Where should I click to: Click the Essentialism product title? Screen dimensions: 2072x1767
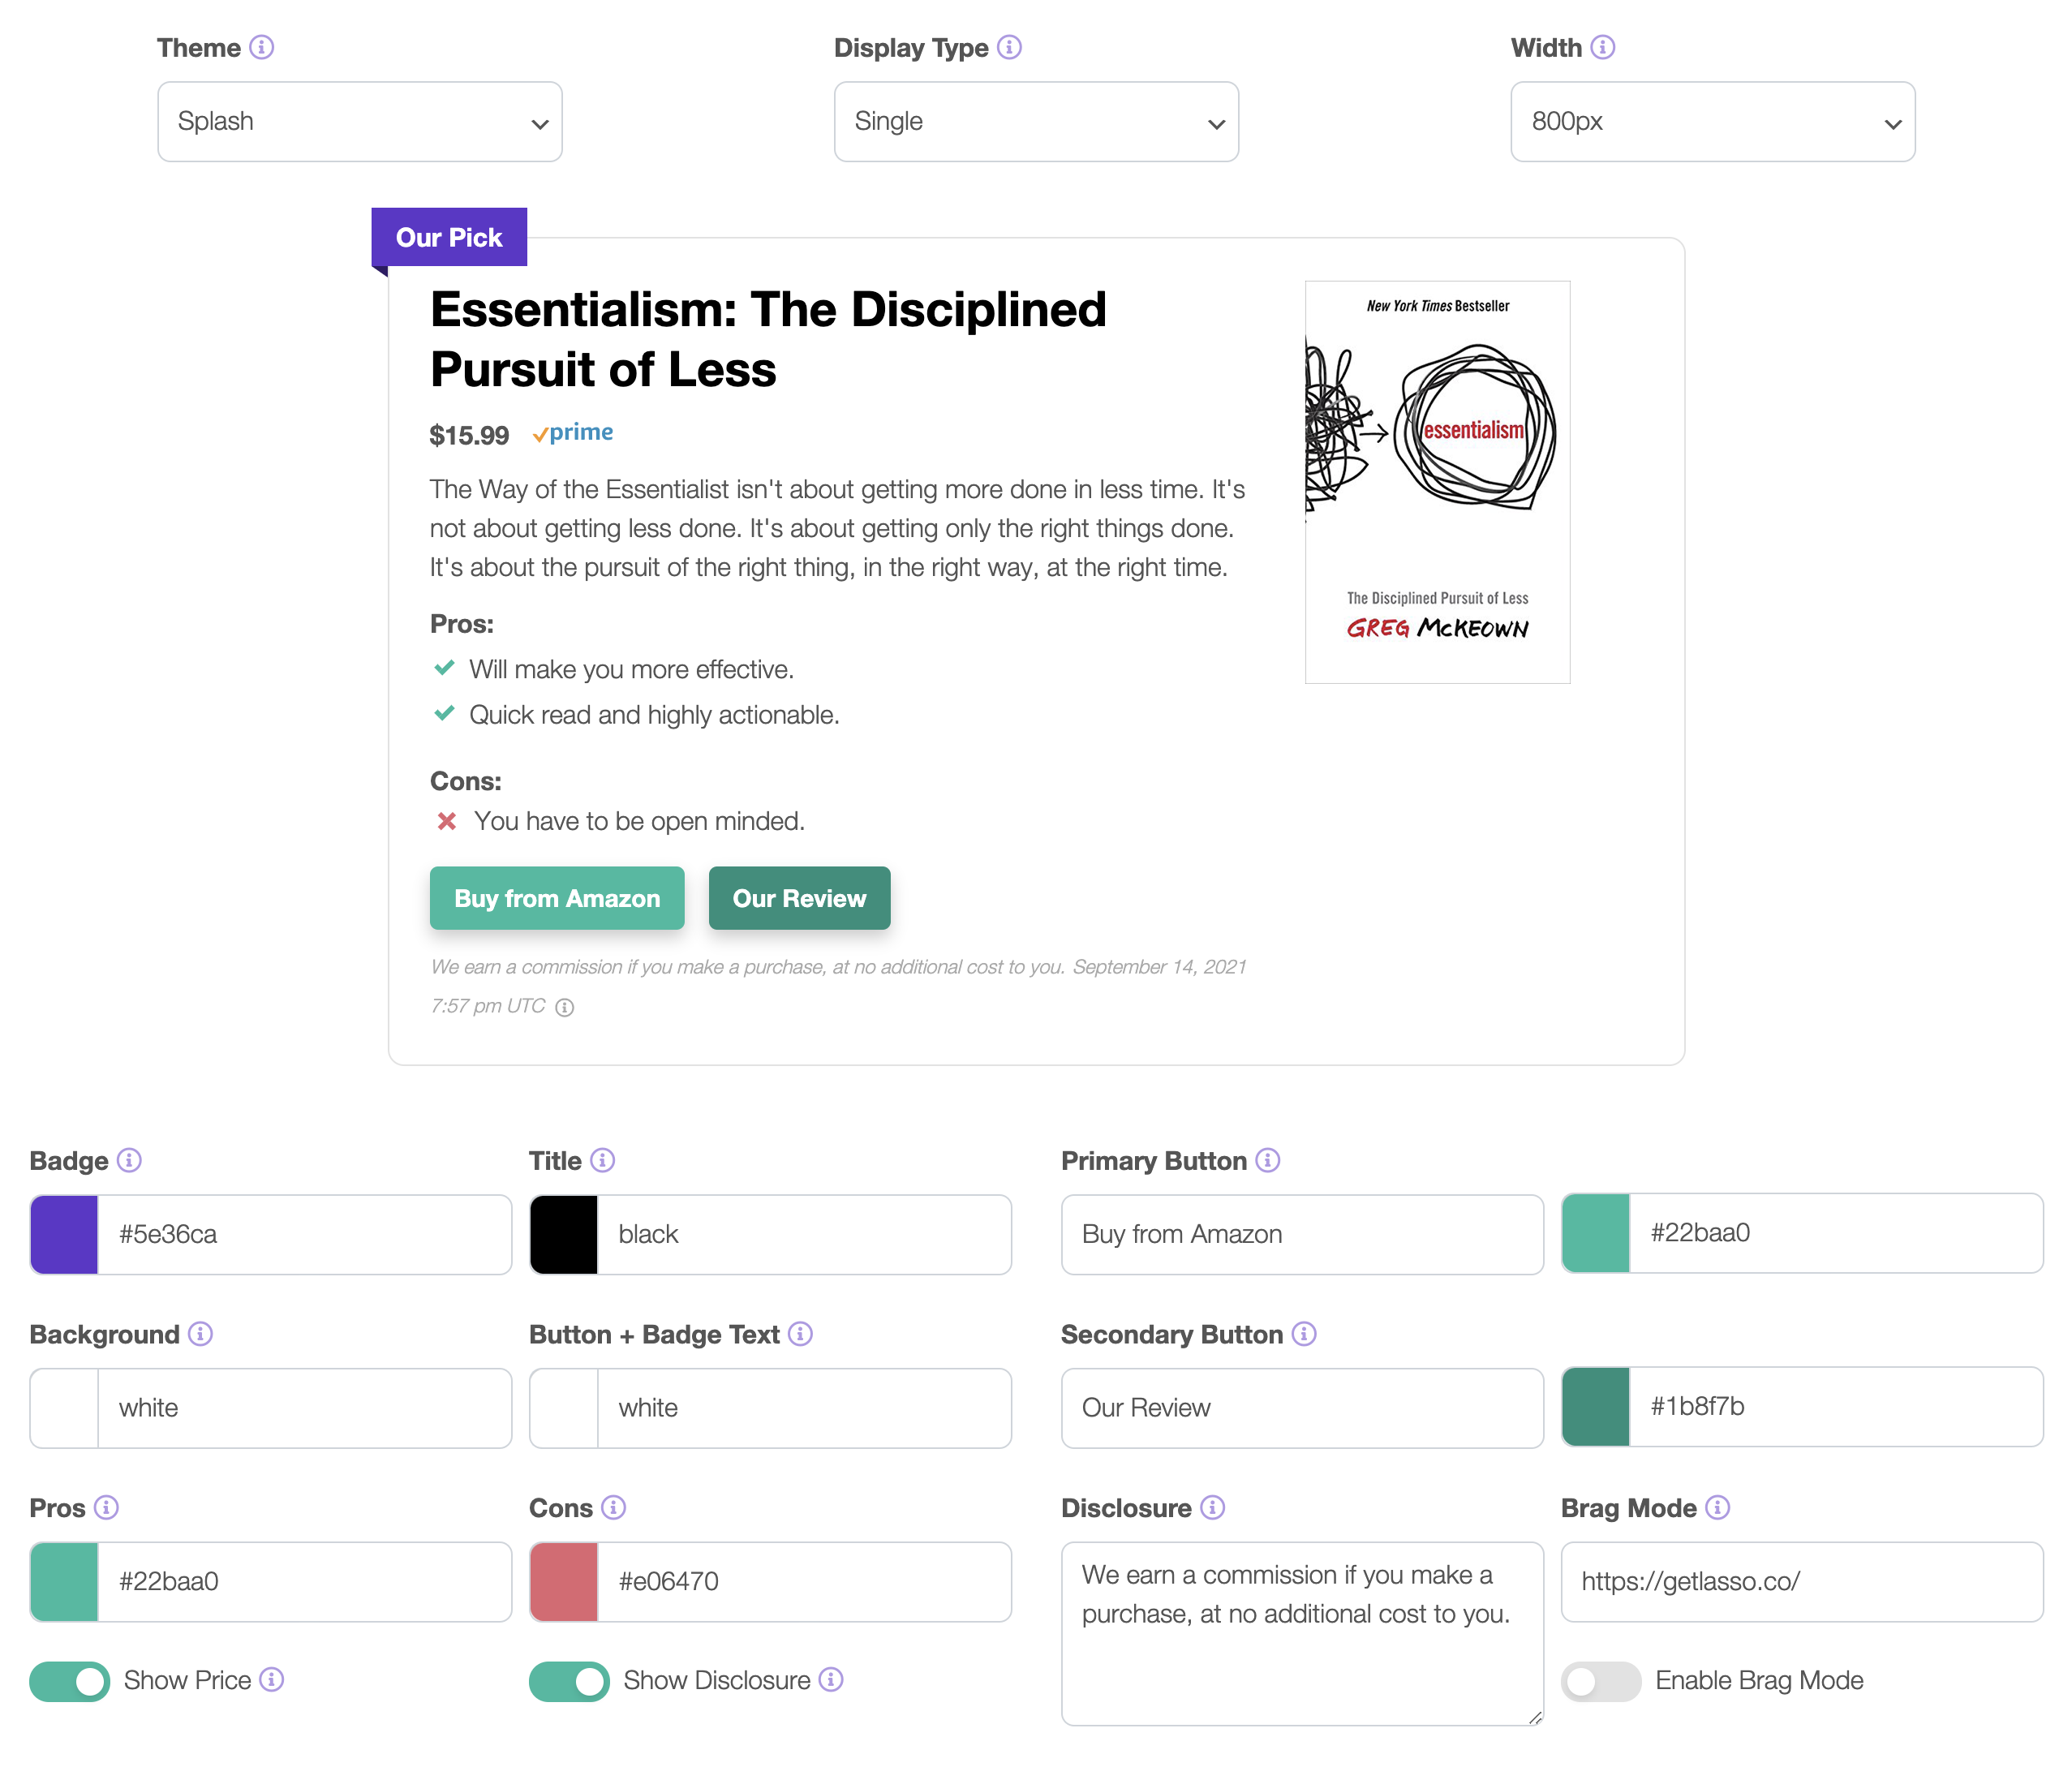tap(768, 339)
